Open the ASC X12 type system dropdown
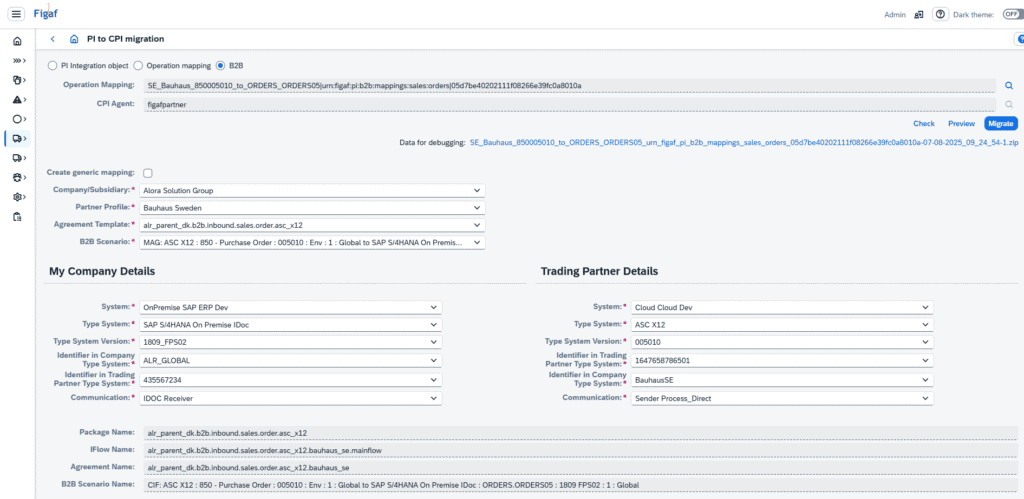The height and width of the screenshot is (499, 1024). pyautogui.click(x=782, y=324)
